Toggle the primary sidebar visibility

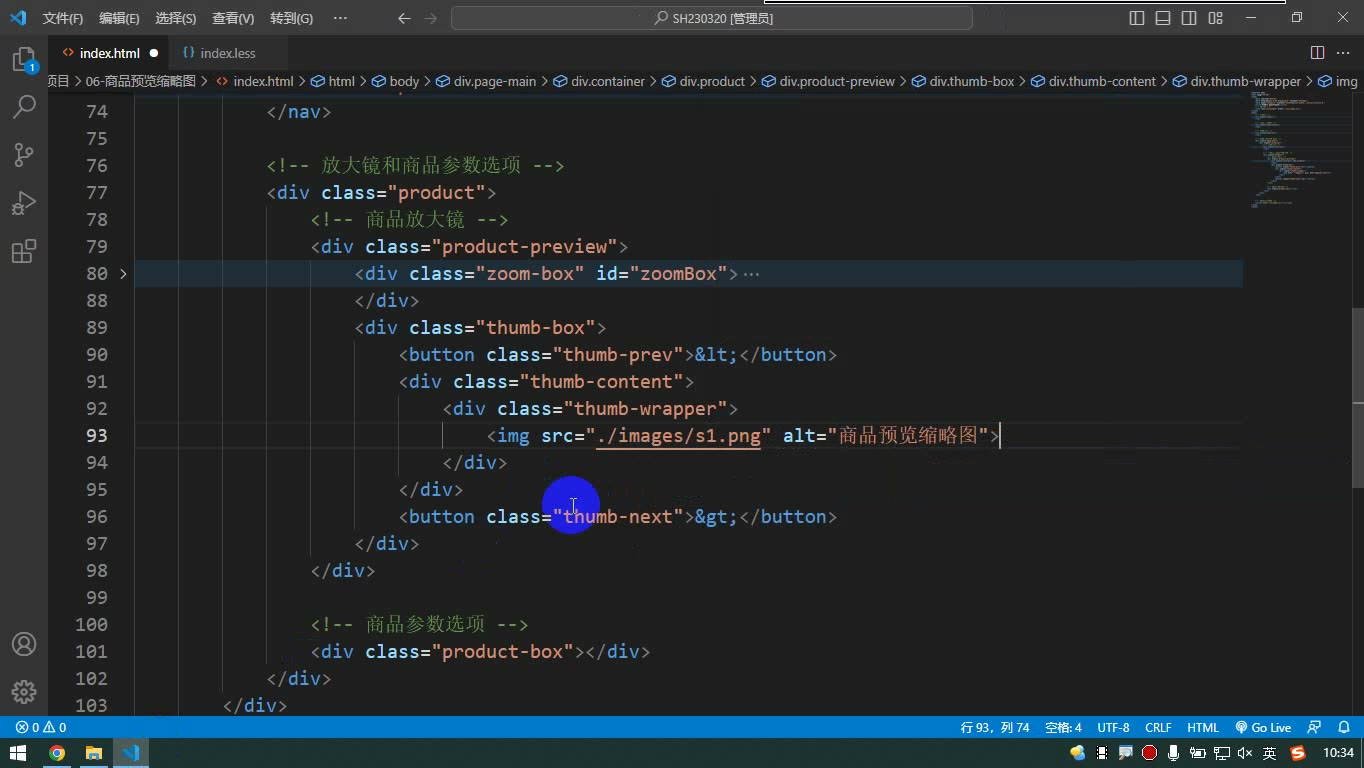1137,18
